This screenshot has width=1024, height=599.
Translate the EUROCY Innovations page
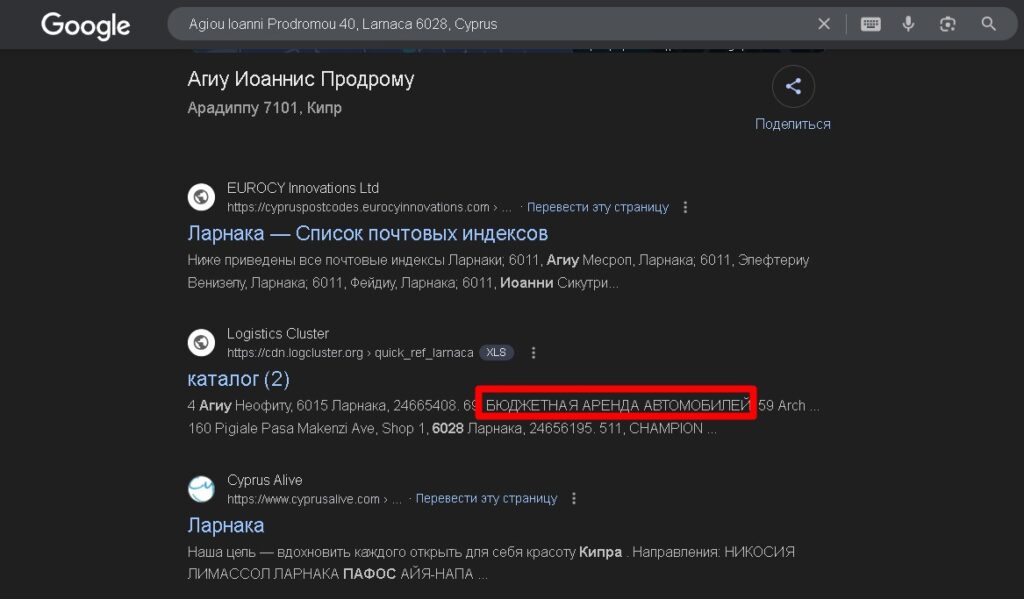[598, 207]
